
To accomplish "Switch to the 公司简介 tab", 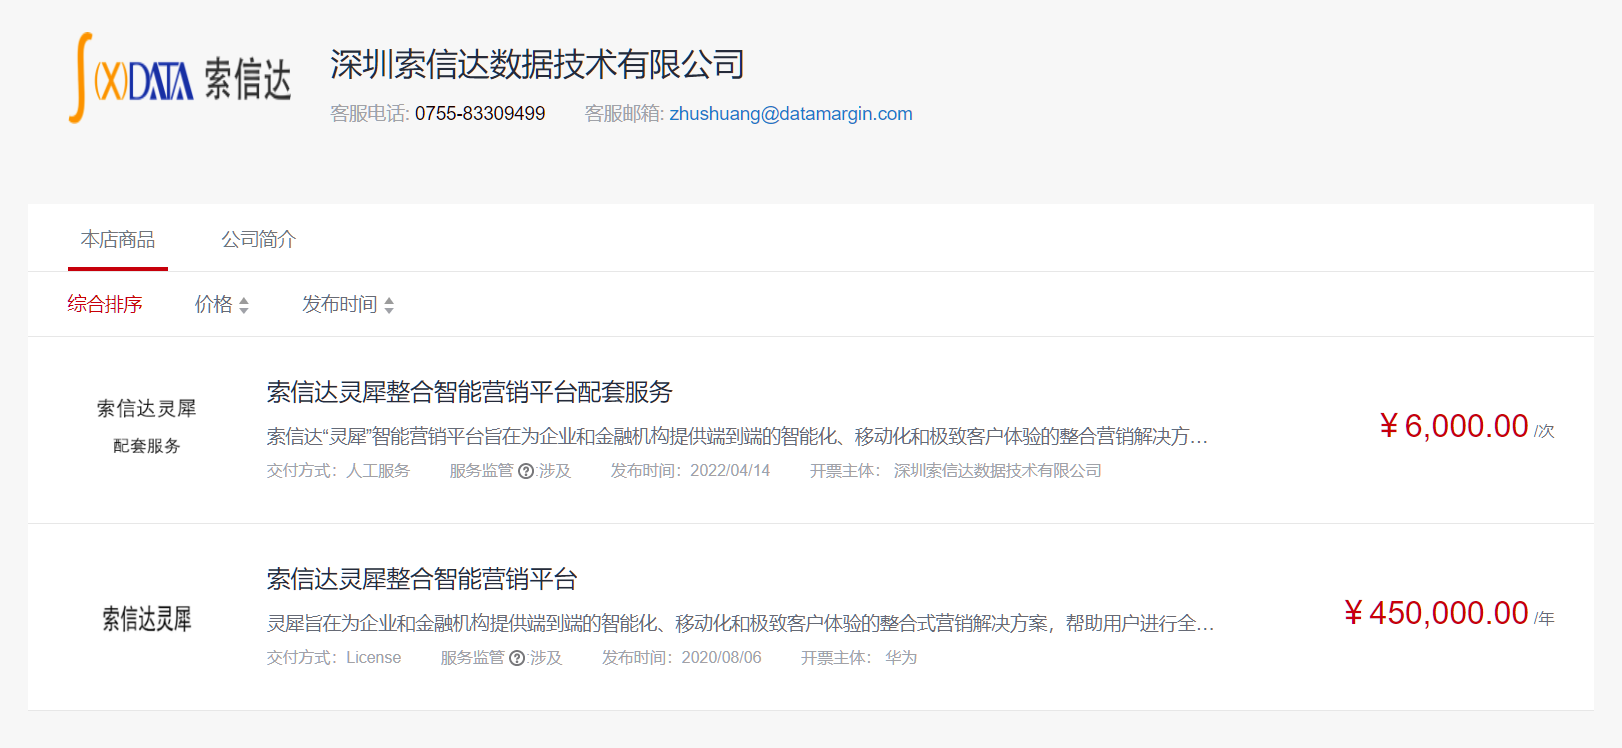I will tap(258, 240).
